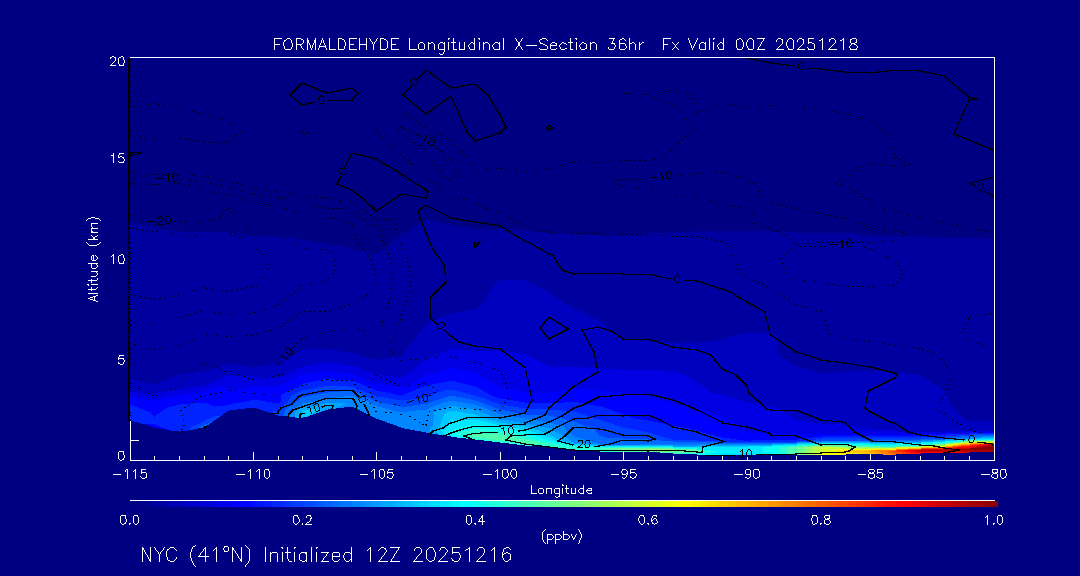Click the 'Altitude (km)' y-axis label
Screen dimensions: 1080x576
pyautogui.click(x=93, y=259)
